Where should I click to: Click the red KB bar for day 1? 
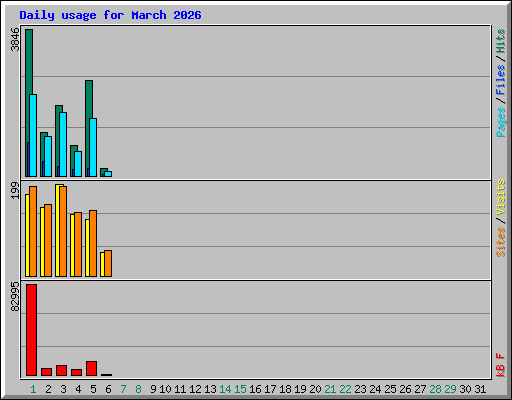pyautogui.click(x=31, y=330)
